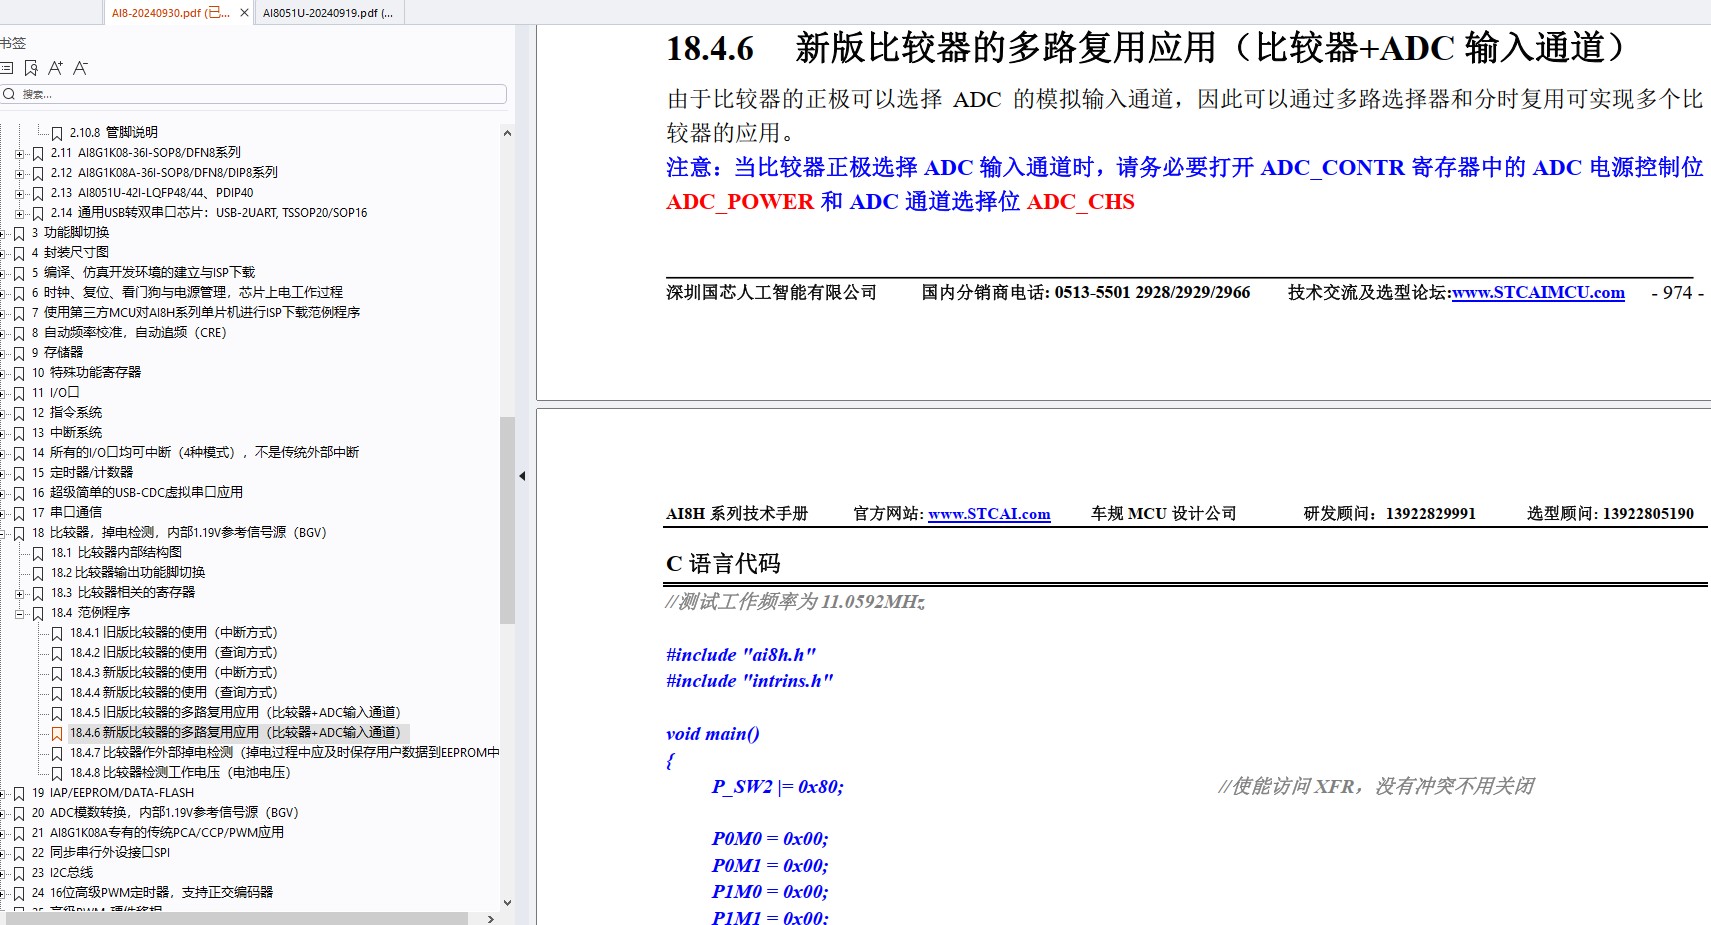Viewport: 1711px width, 925px height.
Task: Click the bookmark panel scroll-up arrow
Action: tap(507, 133)
